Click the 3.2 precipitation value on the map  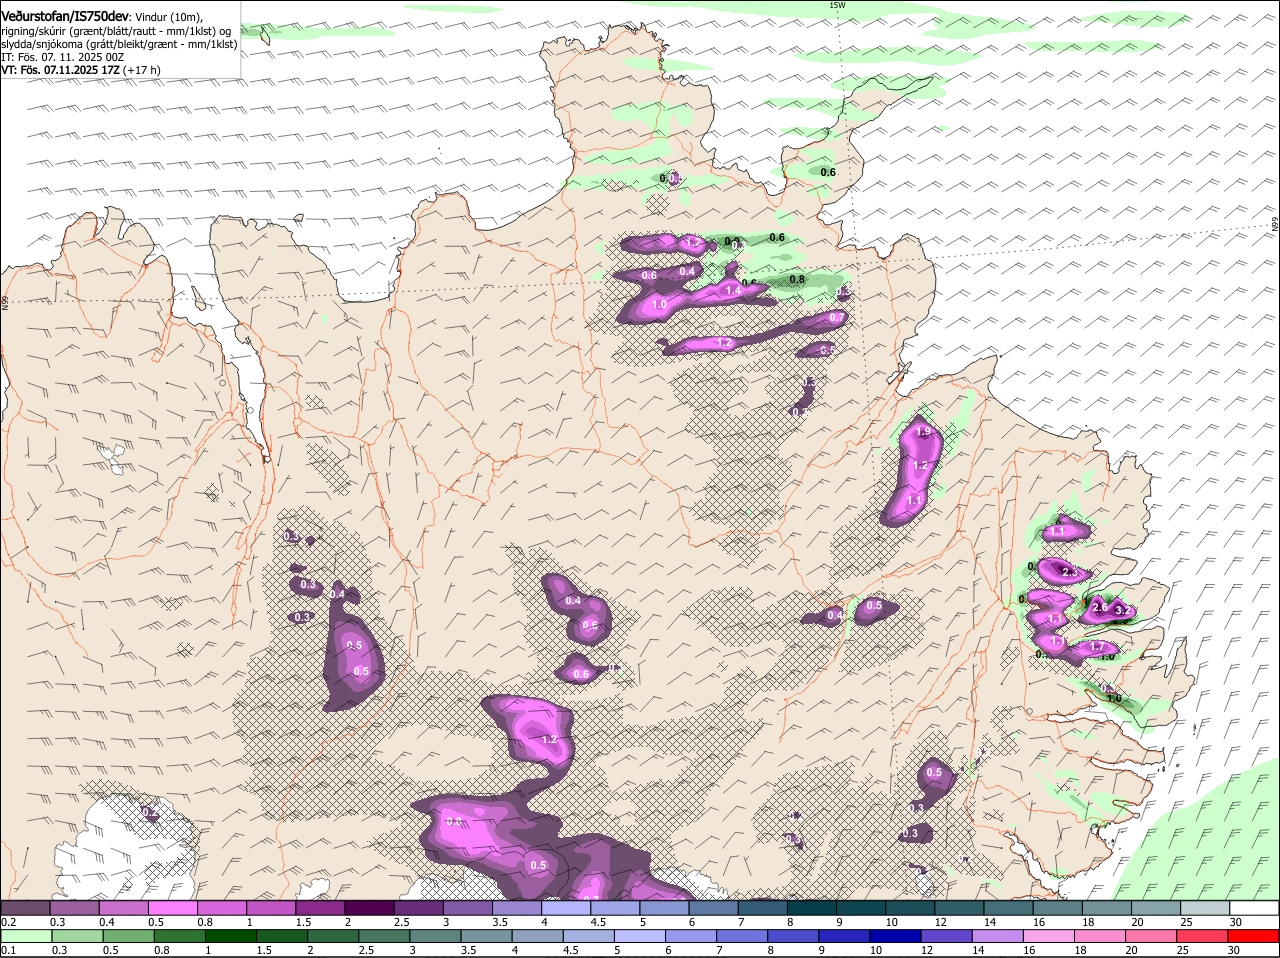tap(1121, 610)
